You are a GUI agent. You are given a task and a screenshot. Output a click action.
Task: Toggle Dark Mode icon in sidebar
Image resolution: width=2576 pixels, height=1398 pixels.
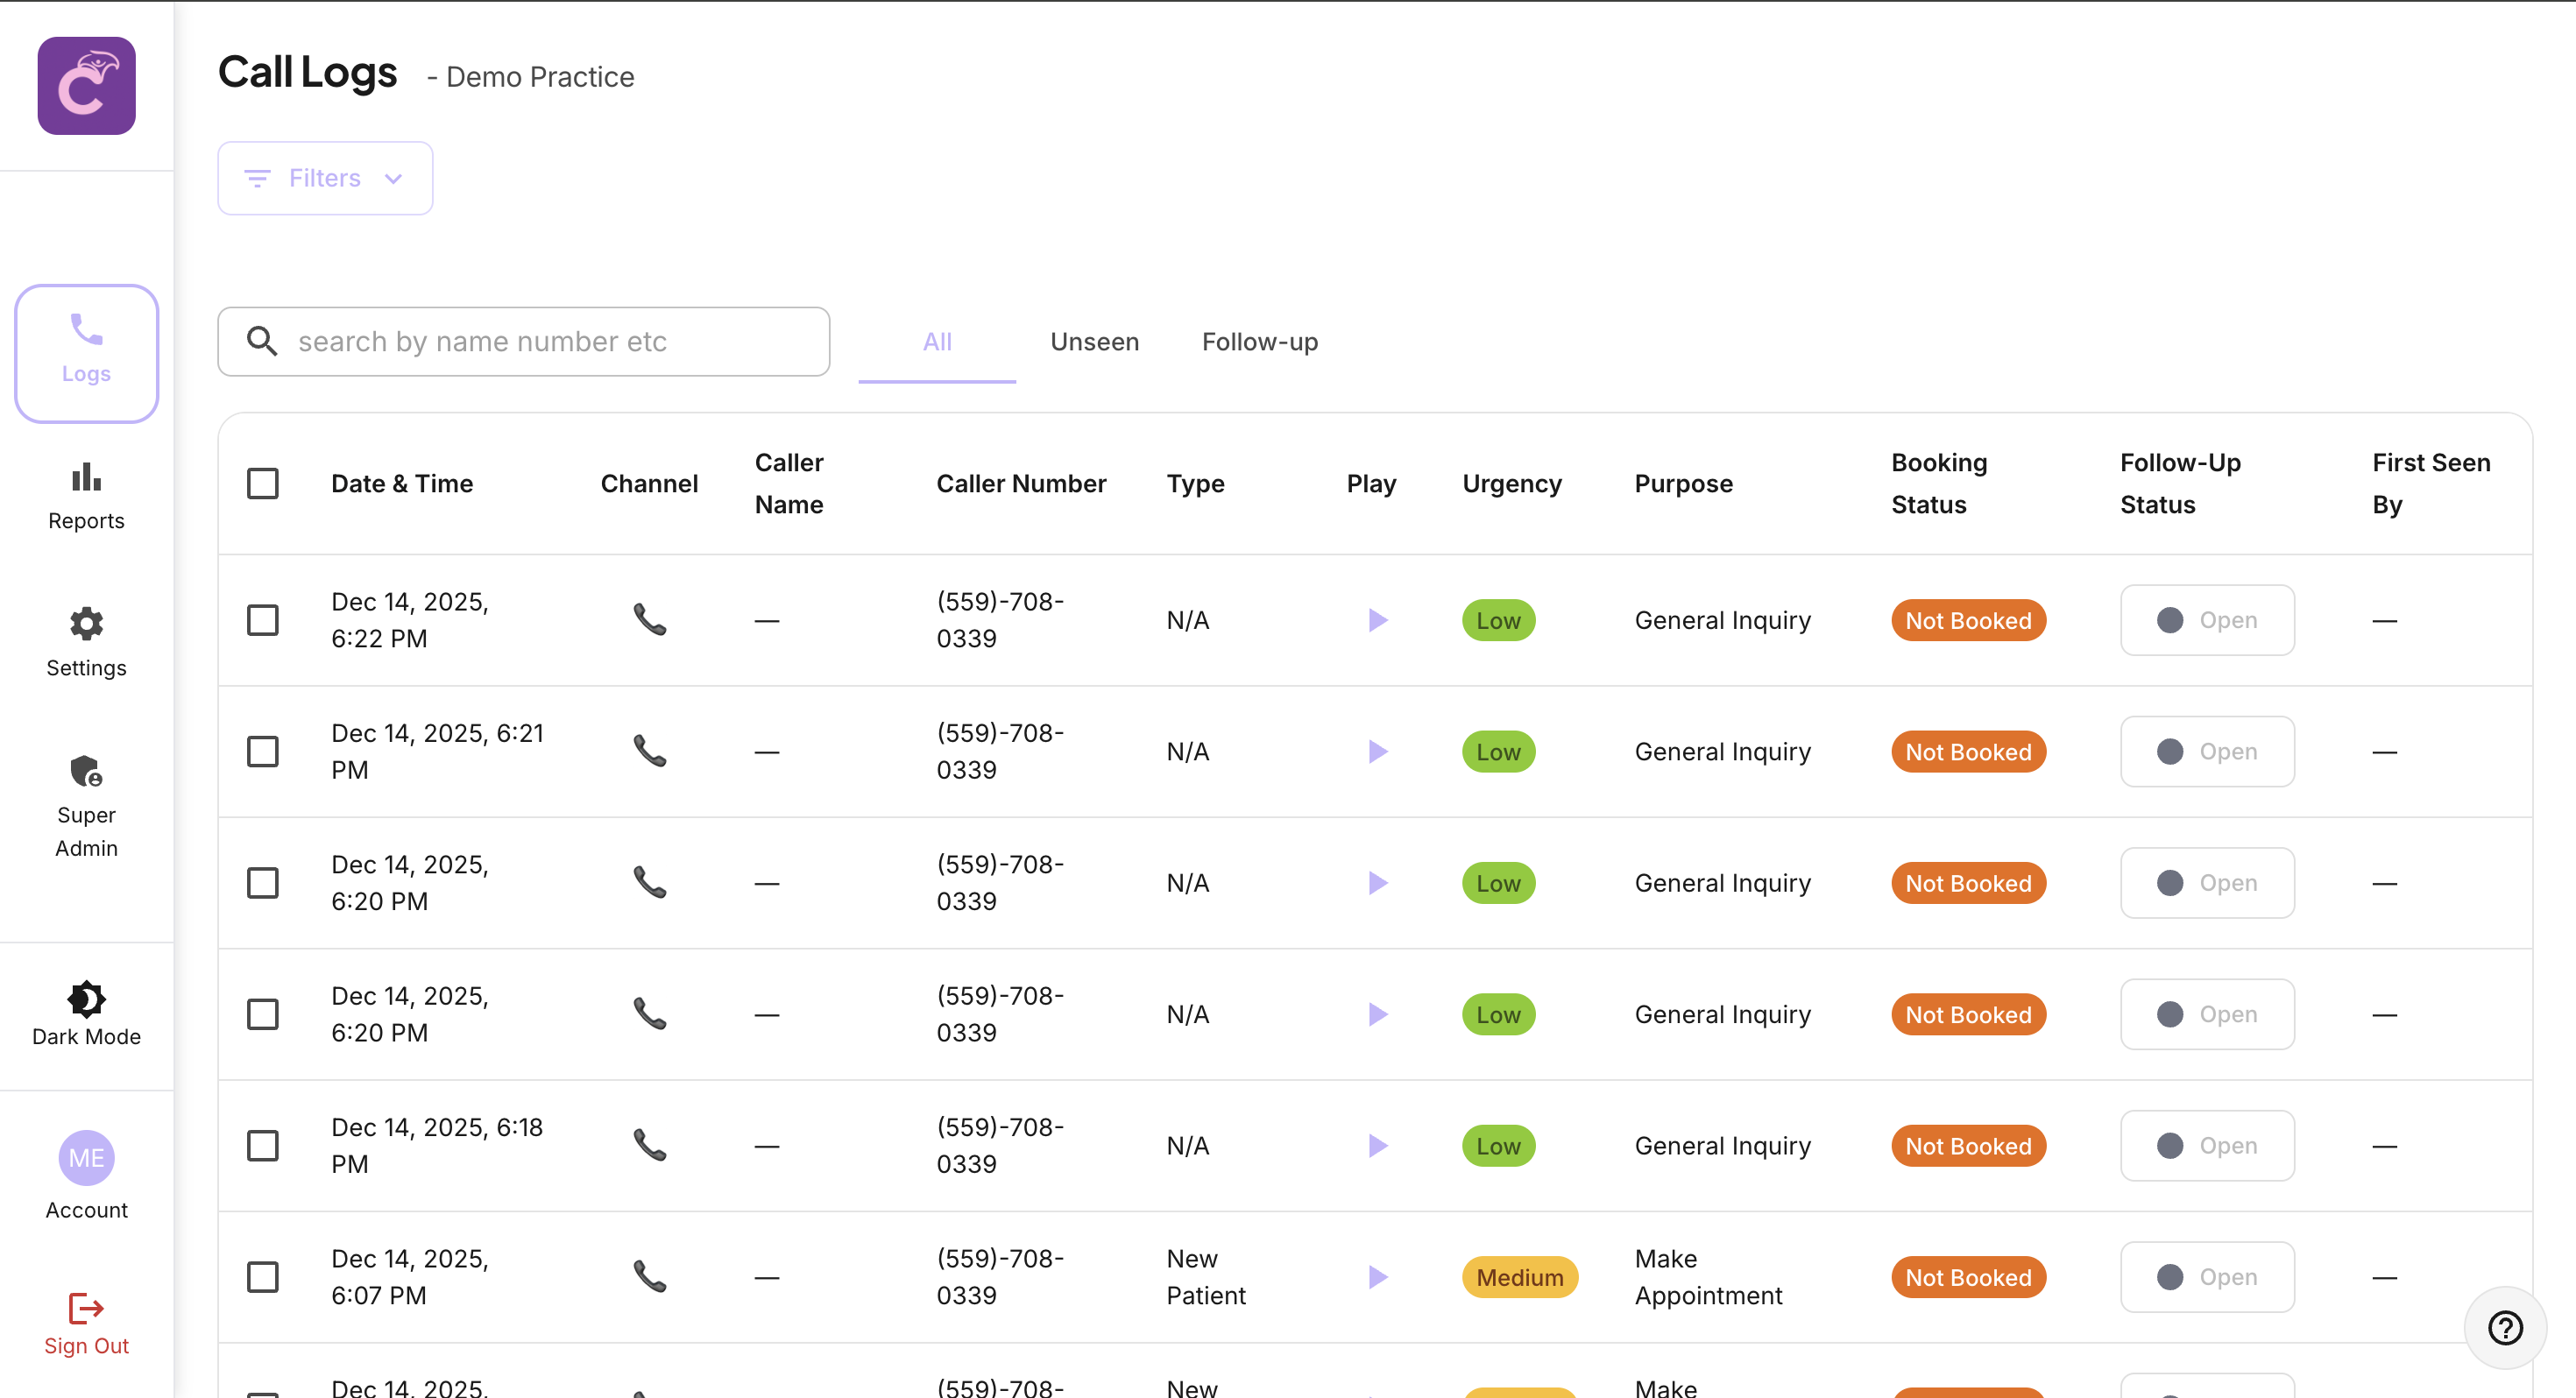pos(86,998)
